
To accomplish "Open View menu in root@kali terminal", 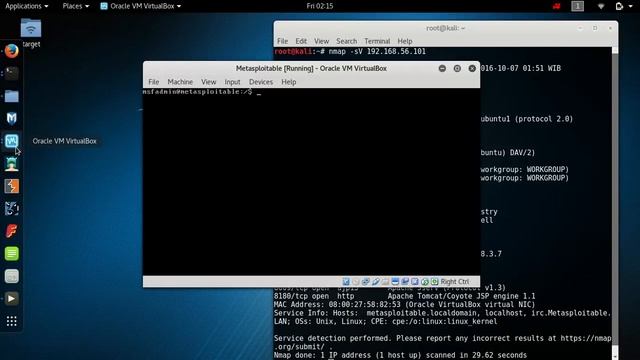I will (x=321, y=41).
